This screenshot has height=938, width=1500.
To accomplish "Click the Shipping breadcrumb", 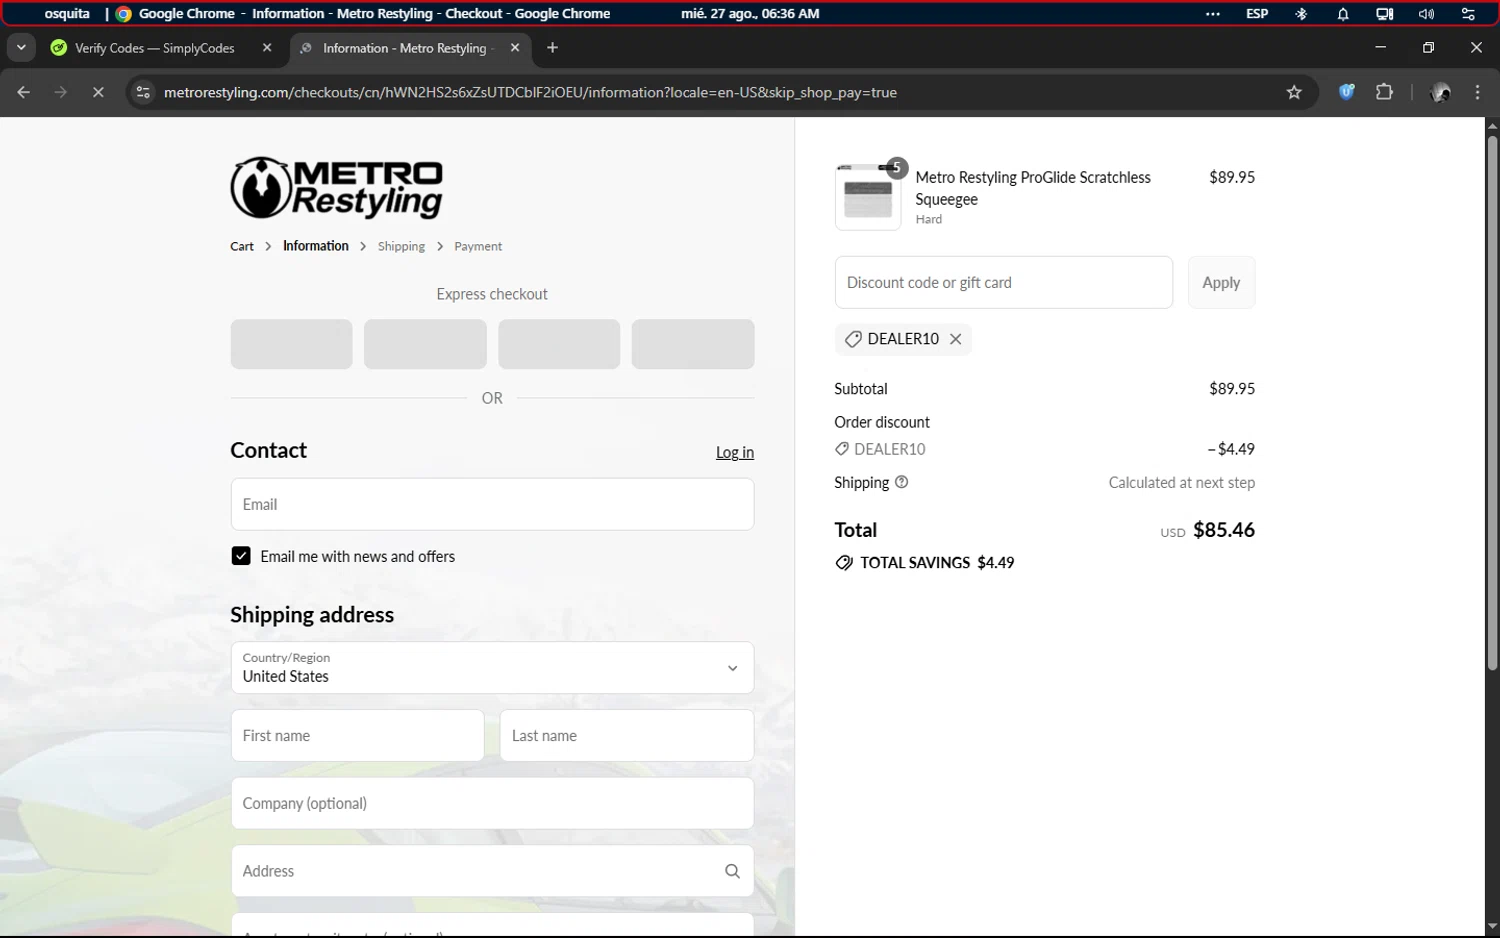I will (x=401, y=246).
